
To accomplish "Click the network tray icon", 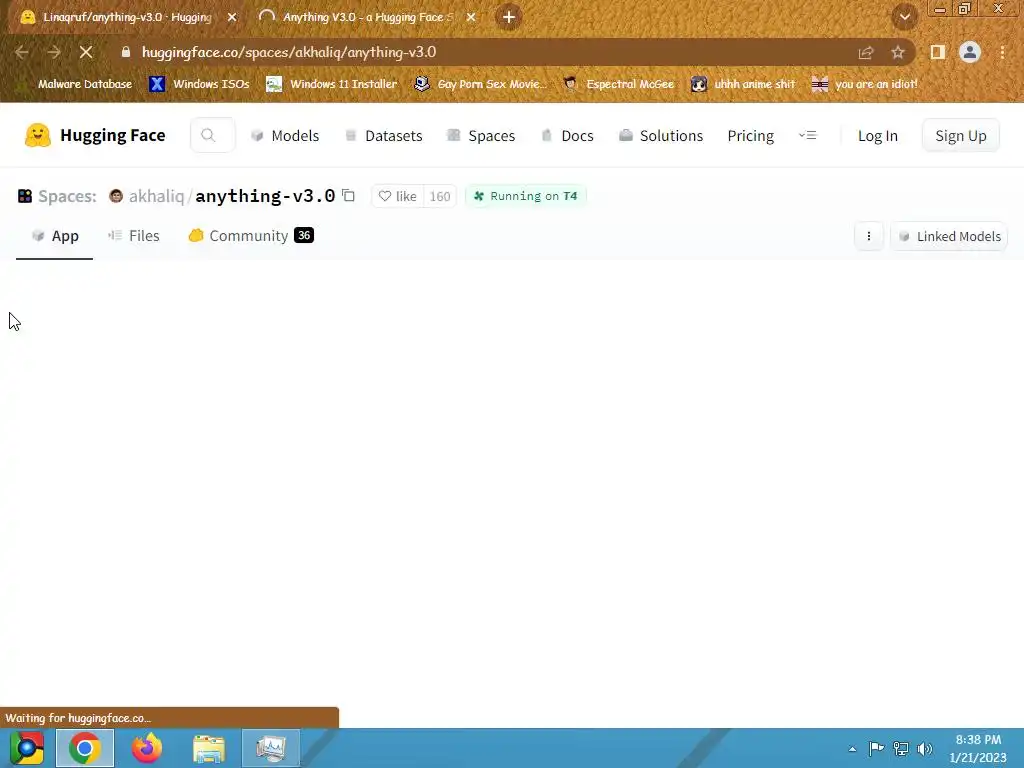I will [901, 748].
